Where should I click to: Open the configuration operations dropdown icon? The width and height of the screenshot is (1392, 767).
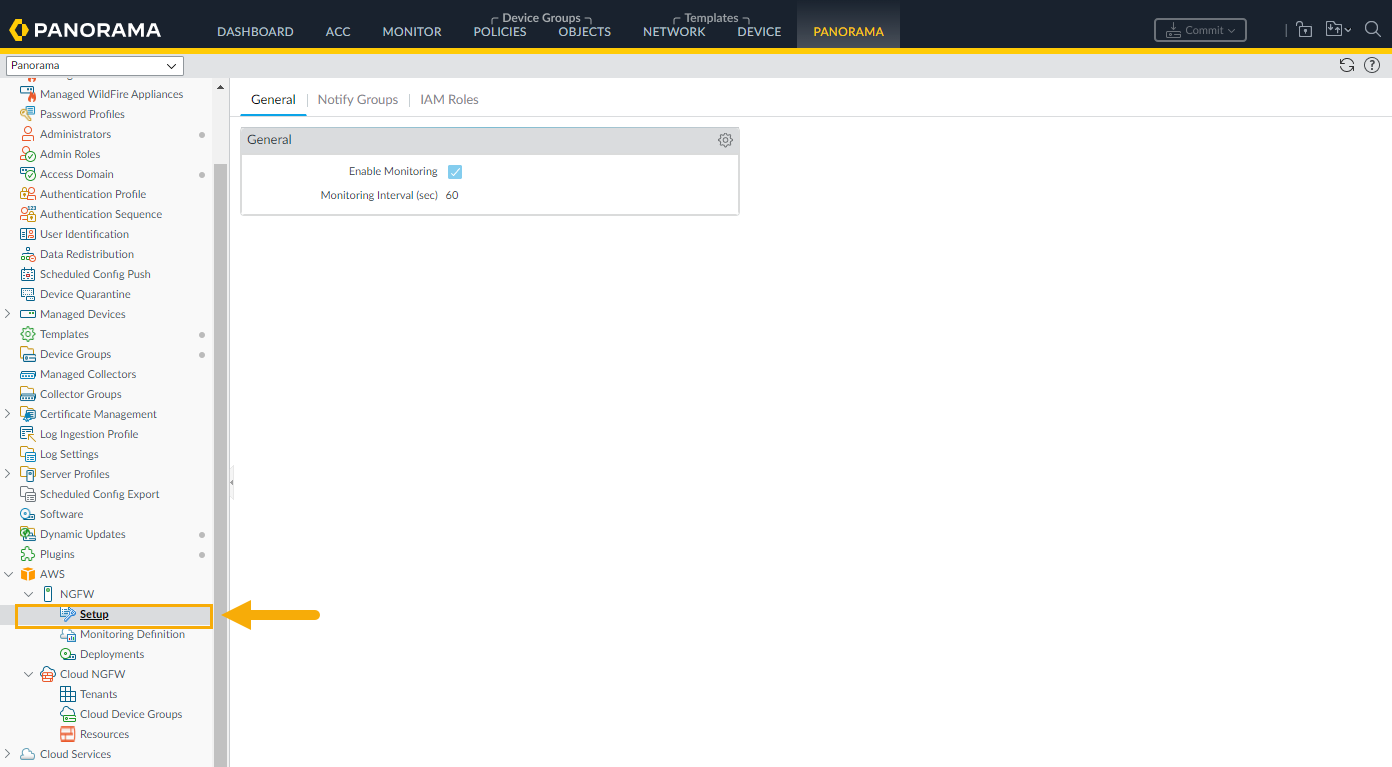(1338, 29)
